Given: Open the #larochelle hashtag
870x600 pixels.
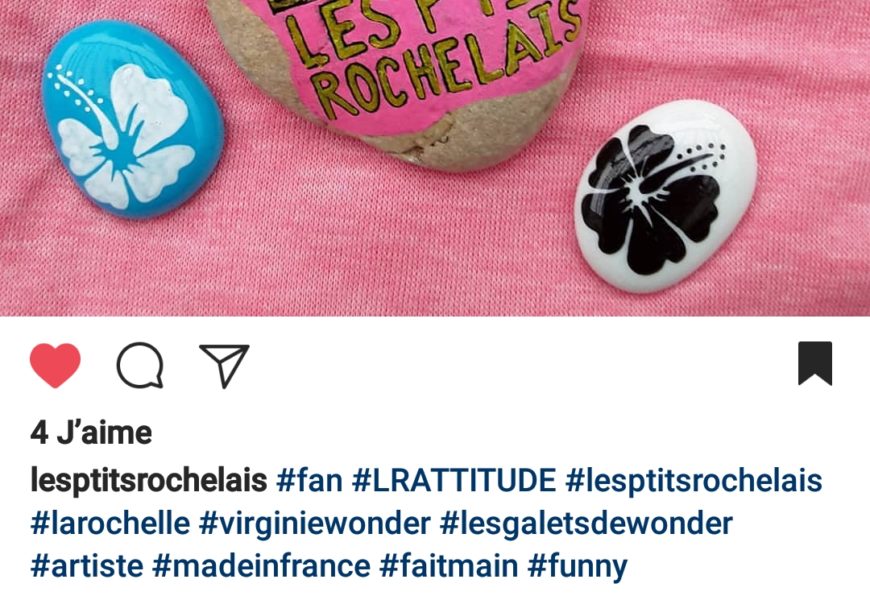Looking at the screenshot, I should click(110, 523).
